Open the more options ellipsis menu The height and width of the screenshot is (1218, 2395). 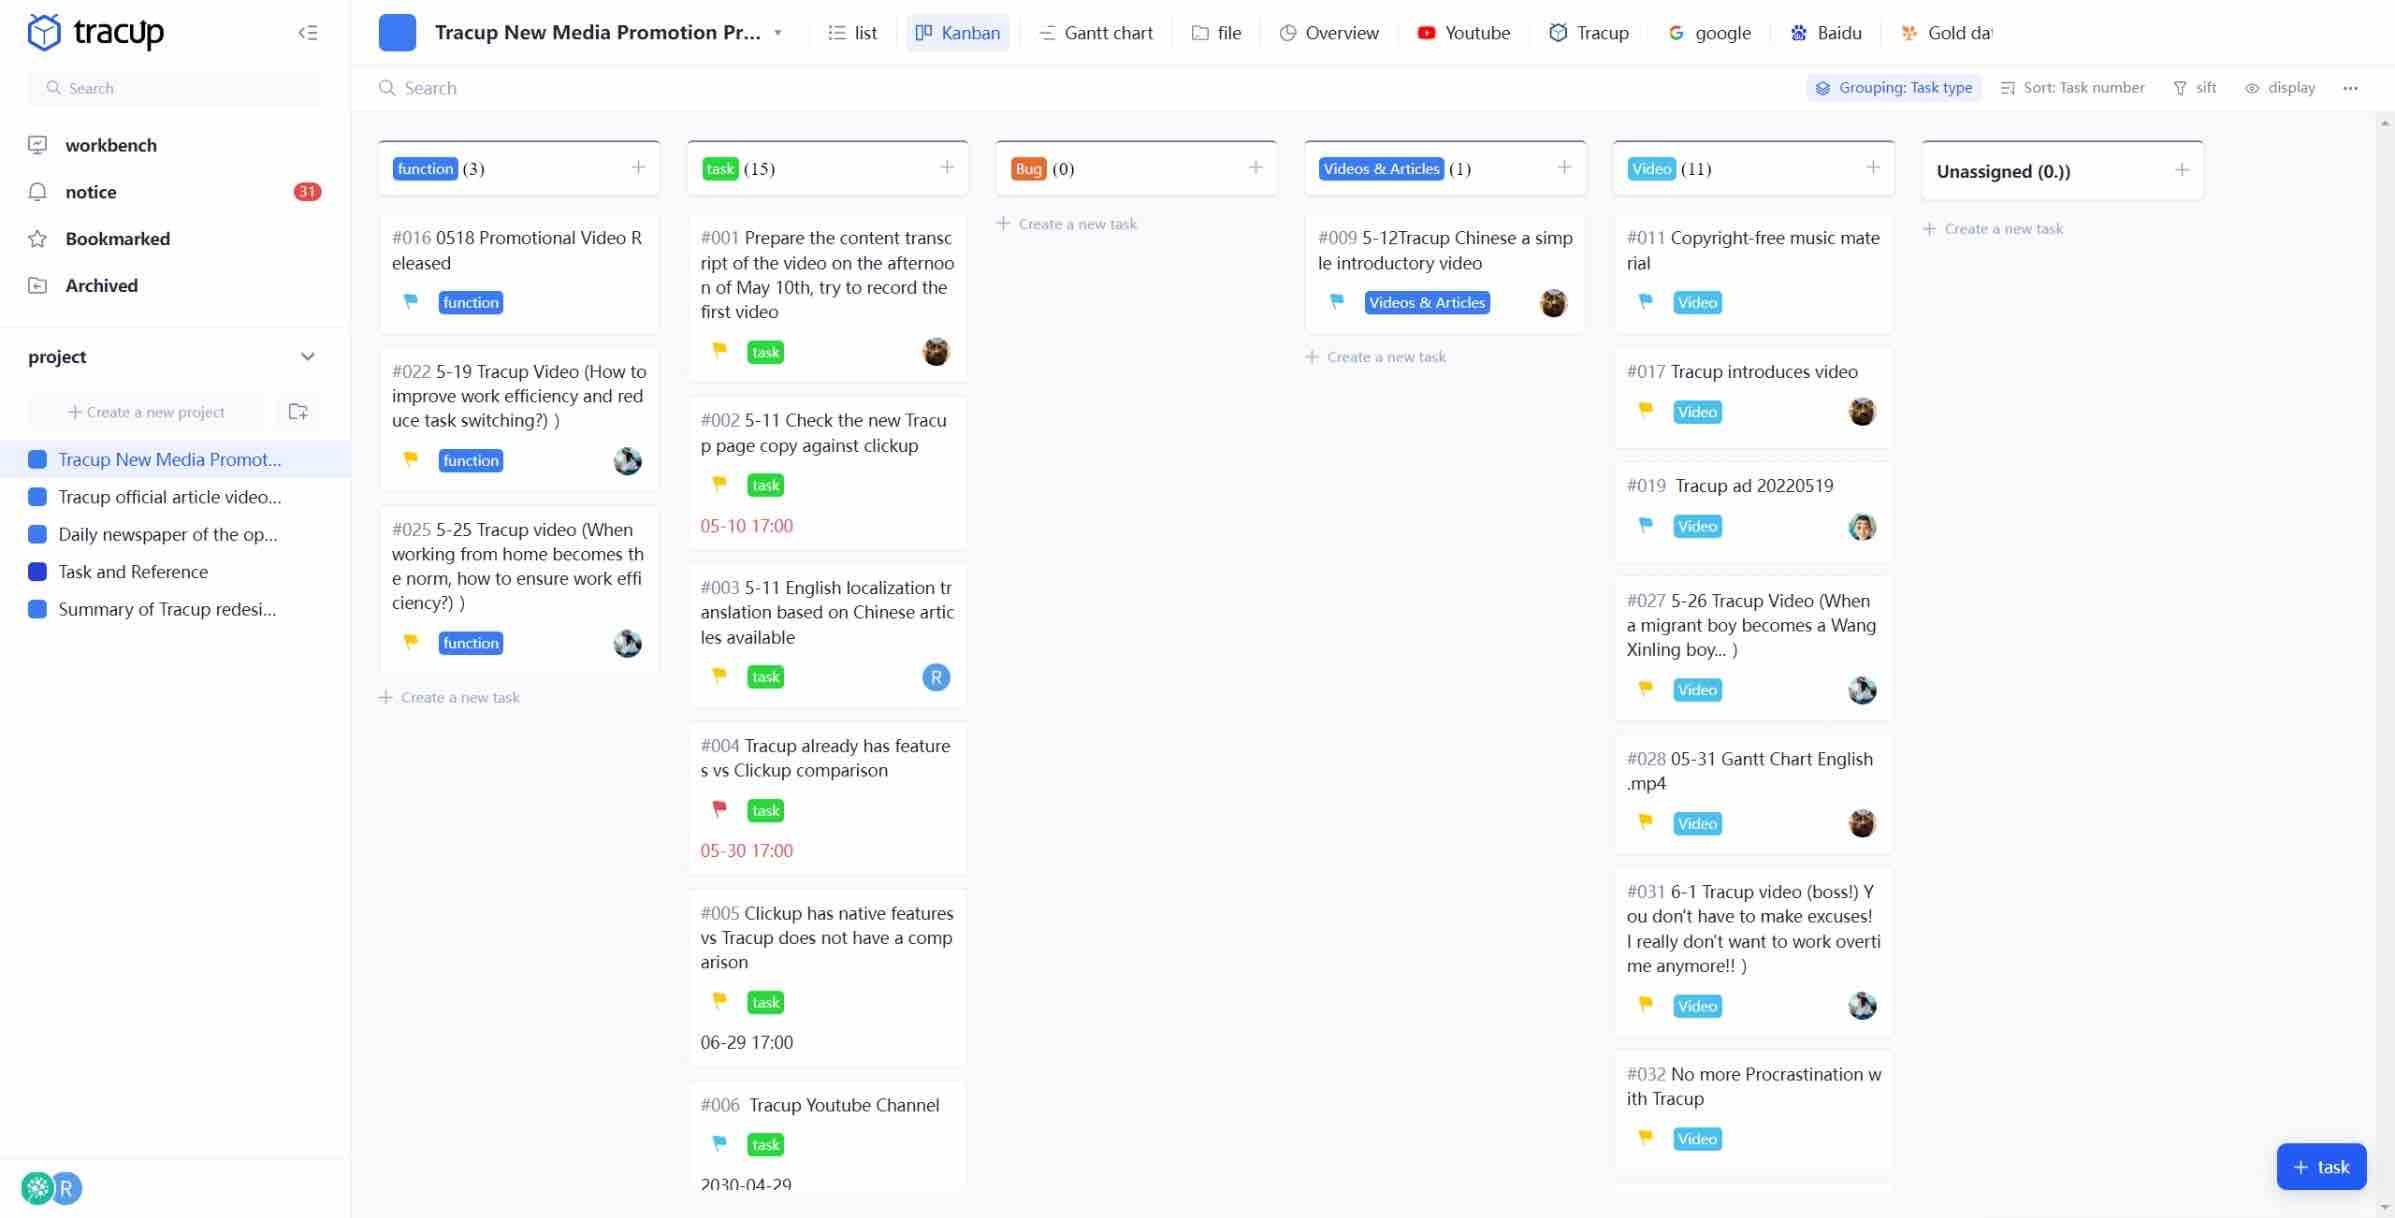point(2350,88)
